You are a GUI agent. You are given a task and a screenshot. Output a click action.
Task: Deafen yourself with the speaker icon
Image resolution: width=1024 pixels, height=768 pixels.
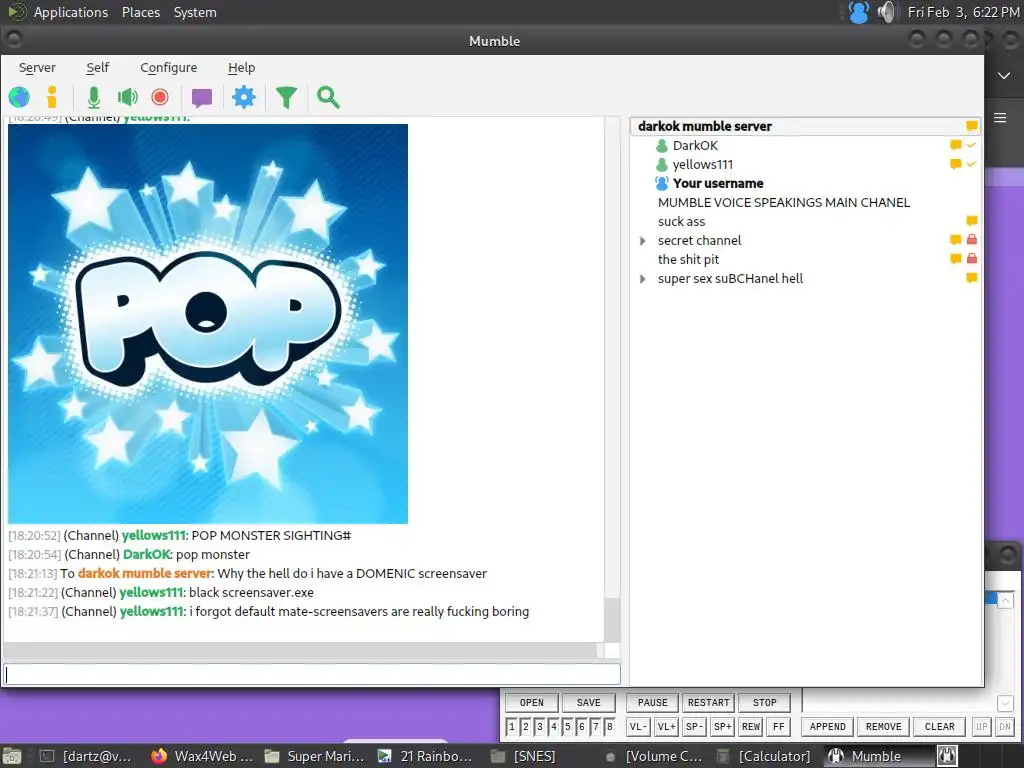127,97
